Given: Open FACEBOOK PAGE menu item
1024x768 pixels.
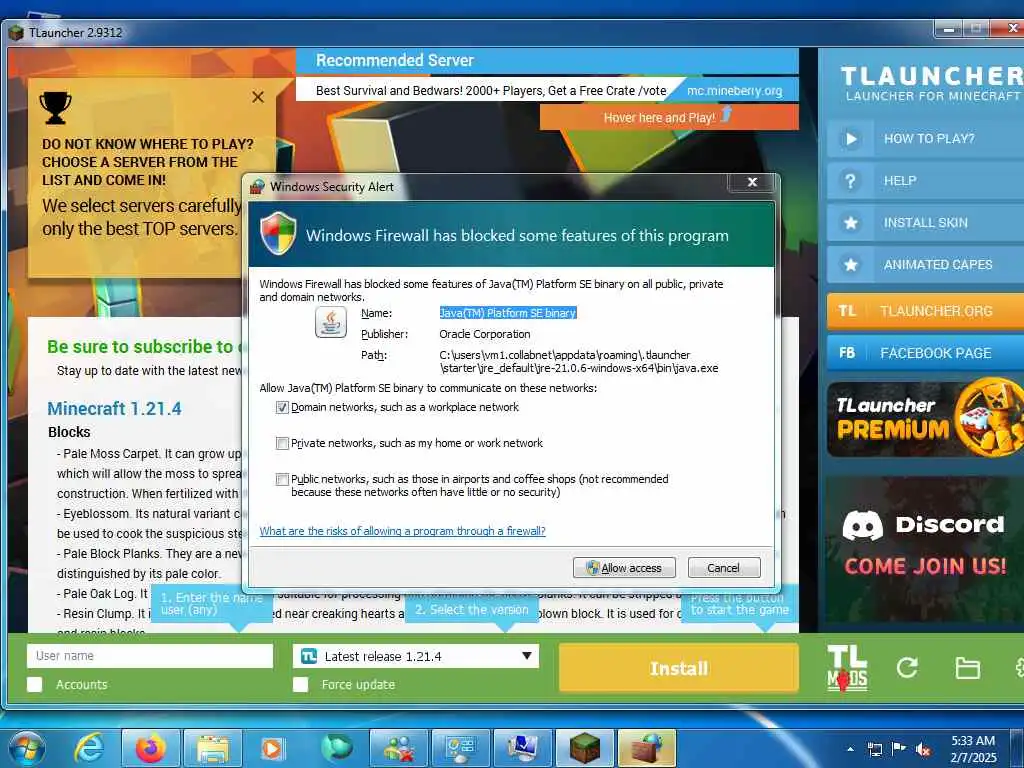Looking at the screenshot, I should (x=925, y=353).
